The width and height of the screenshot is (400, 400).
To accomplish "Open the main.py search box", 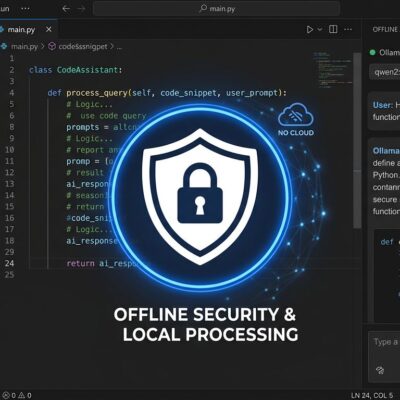I will (x=217, y=9).
